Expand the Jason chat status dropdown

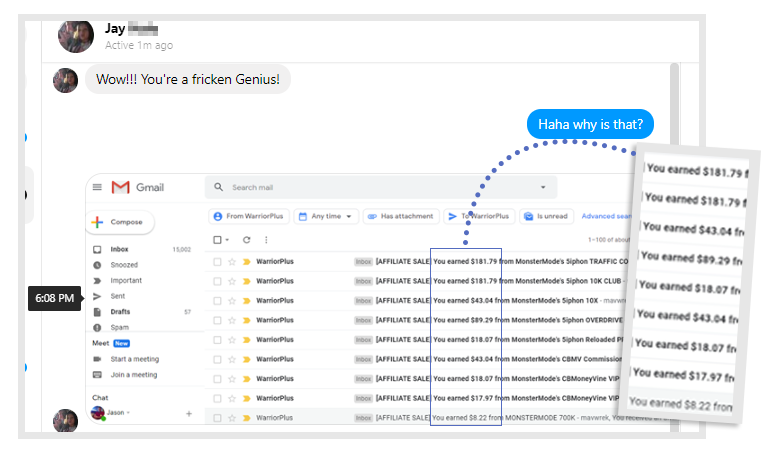coord(128,412)
